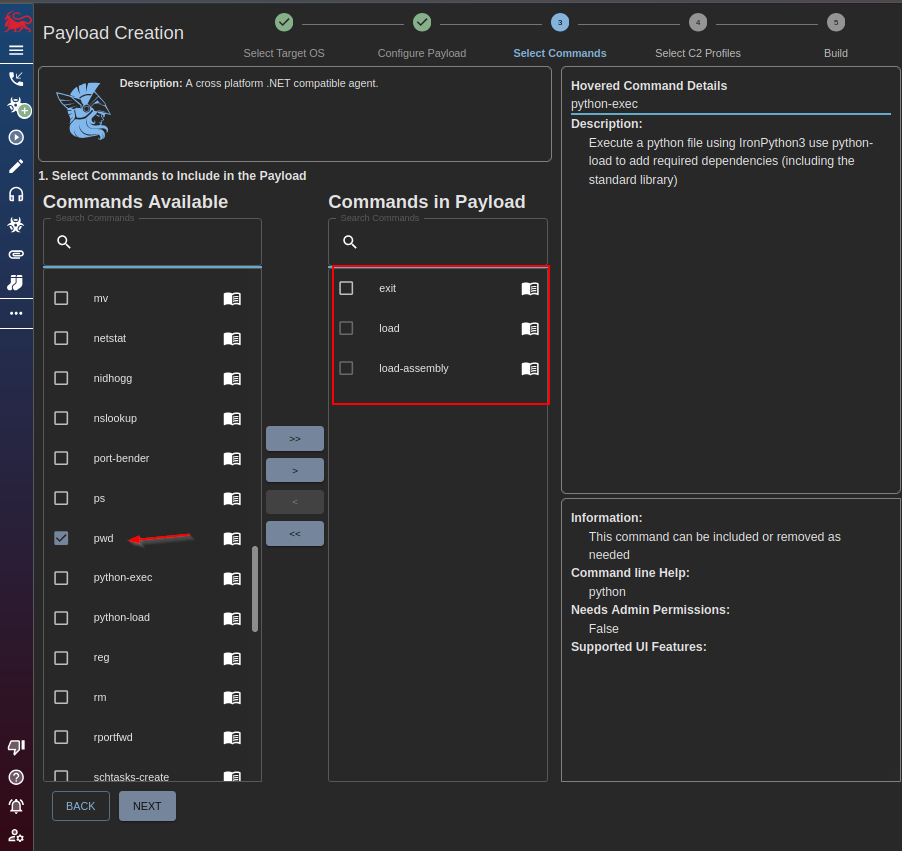The height and width of the screenshot is (851, 902).
Task: Click the Mythic red logo
Action: click(x=17, y=22)
